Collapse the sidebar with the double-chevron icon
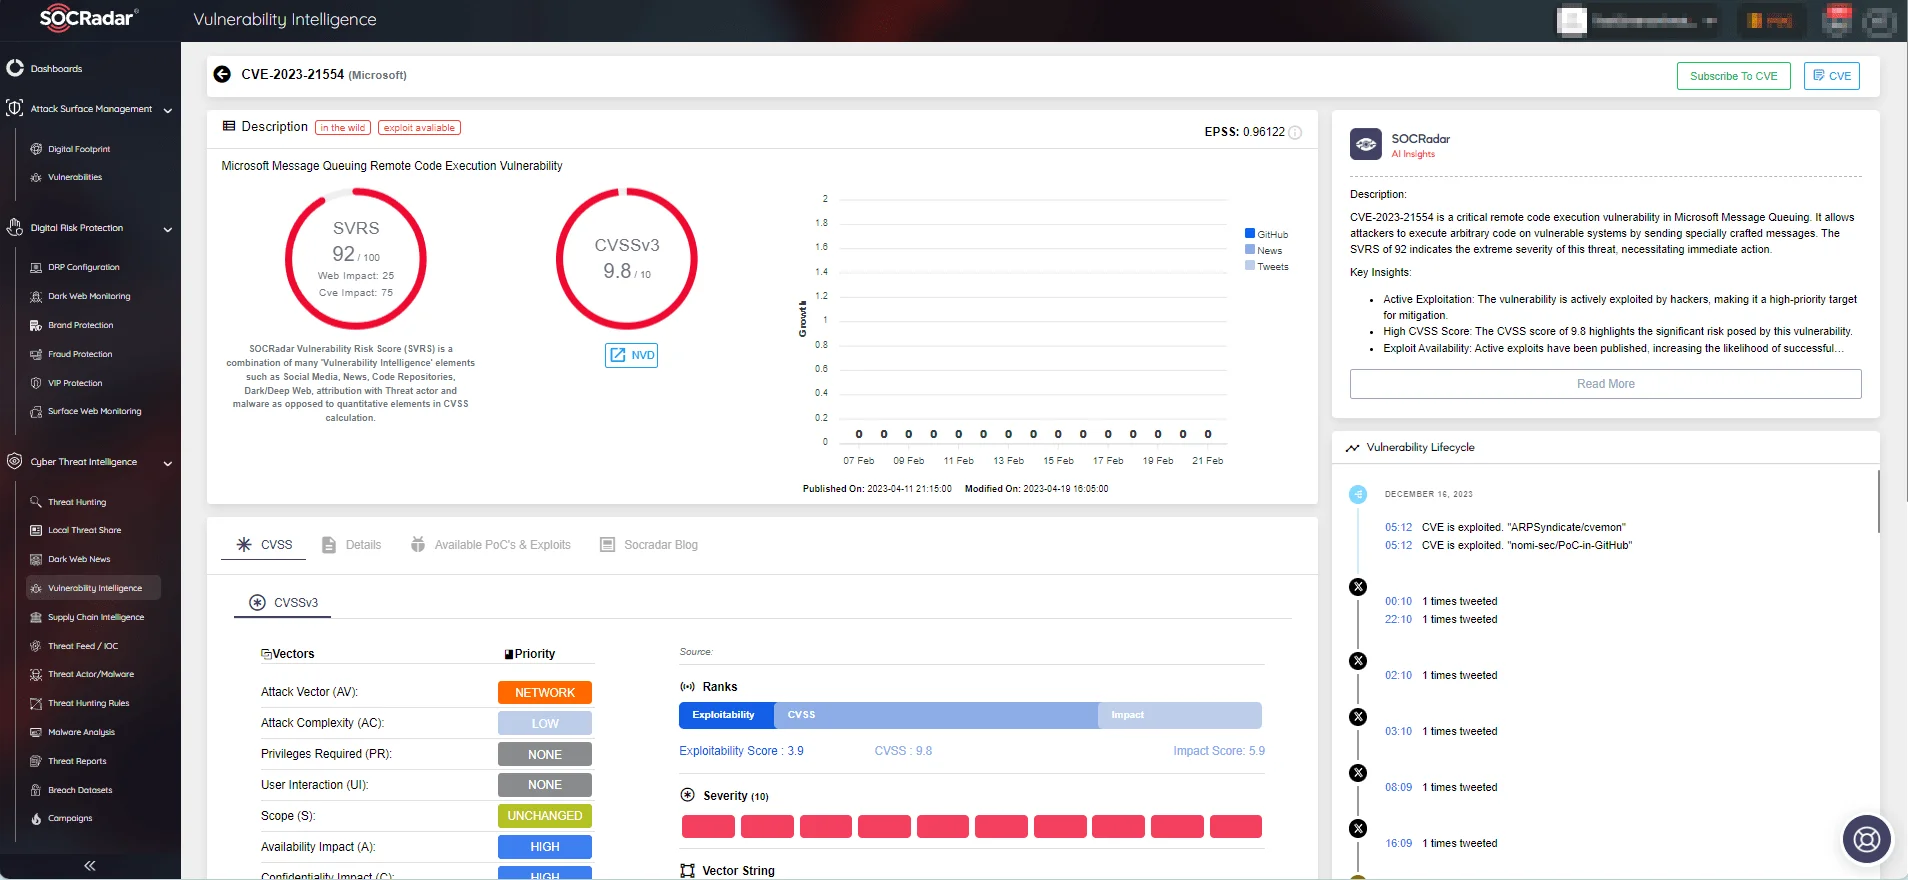Viewport: 1908px width, 880px height. click(90, 866)
